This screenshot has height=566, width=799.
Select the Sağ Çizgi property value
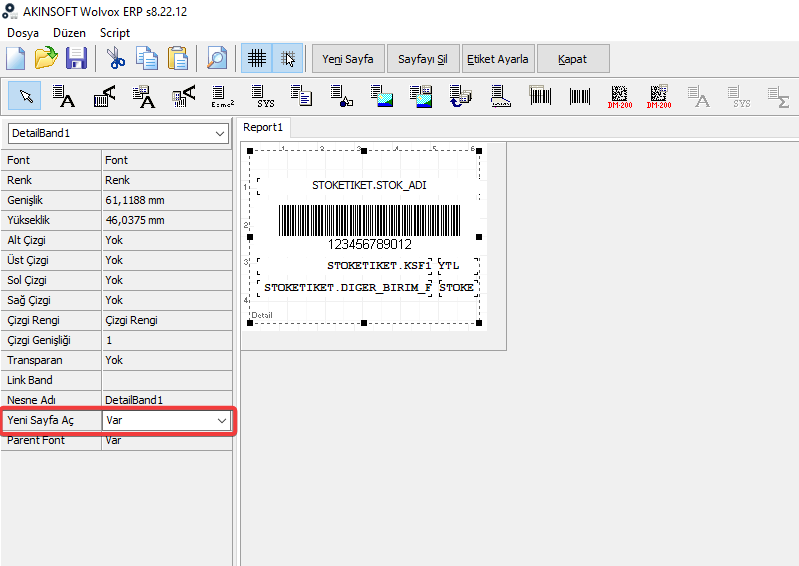[x=167, y=300]
